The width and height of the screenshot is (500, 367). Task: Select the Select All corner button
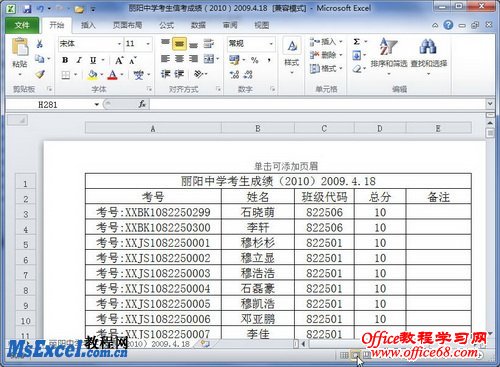click(x=18, y=120)
